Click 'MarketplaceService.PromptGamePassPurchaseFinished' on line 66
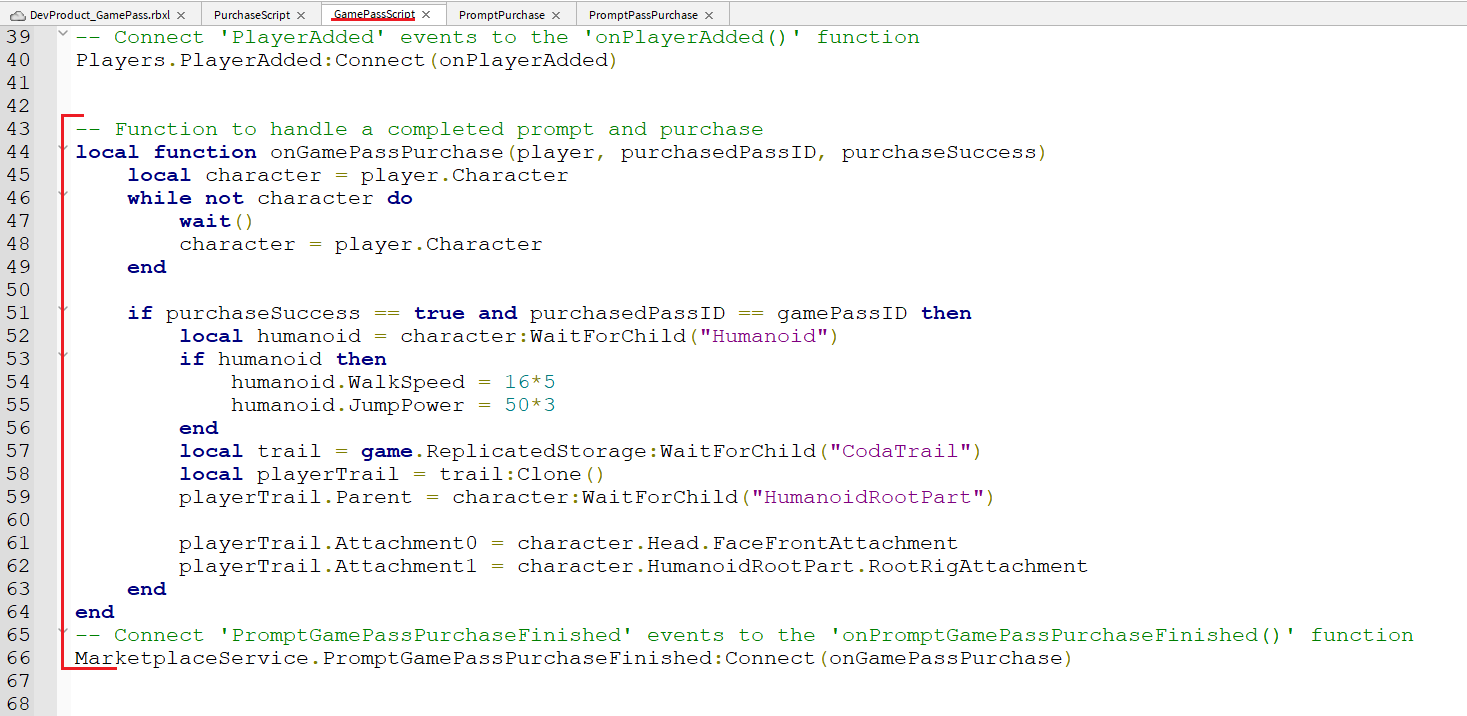This screenshot has height=716, width=1467. click(395, 658)
